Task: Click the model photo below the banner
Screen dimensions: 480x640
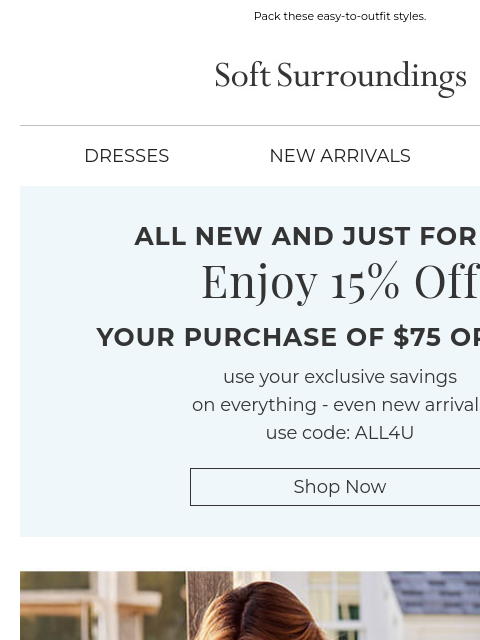Action: (x=250, y=606)
